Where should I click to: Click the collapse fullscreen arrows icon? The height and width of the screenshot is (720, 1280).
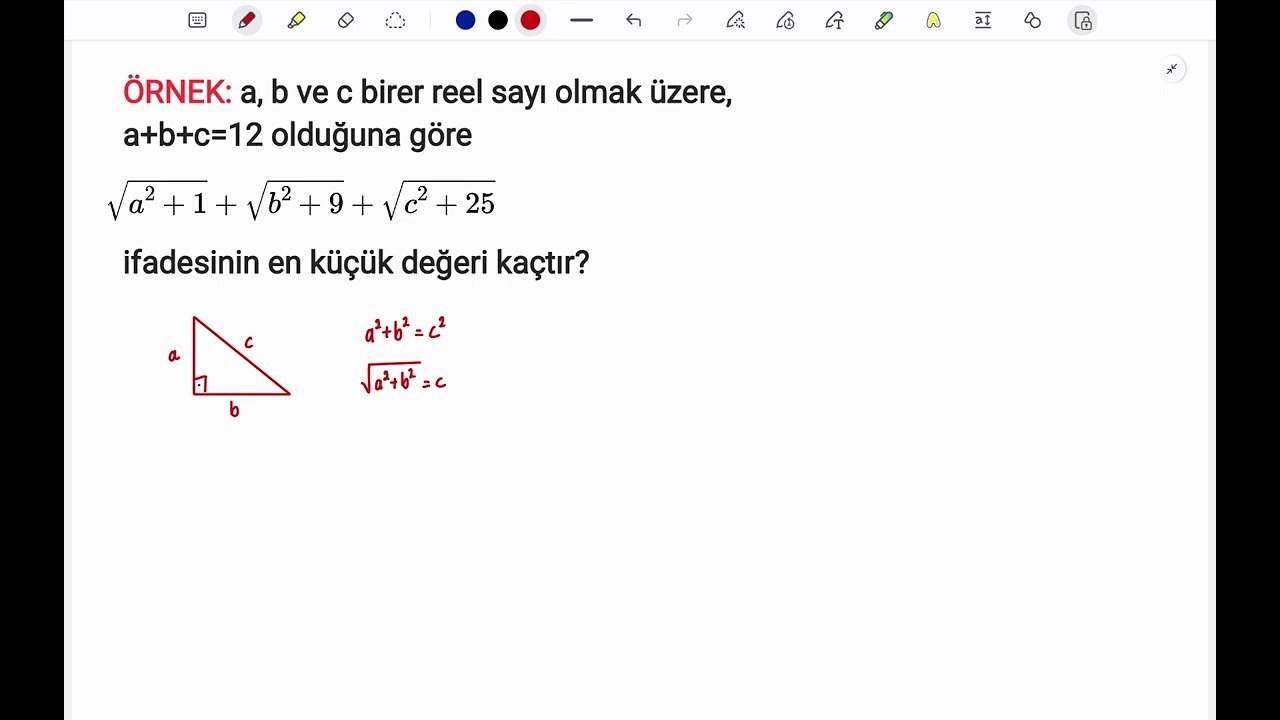click(1171, 69)
